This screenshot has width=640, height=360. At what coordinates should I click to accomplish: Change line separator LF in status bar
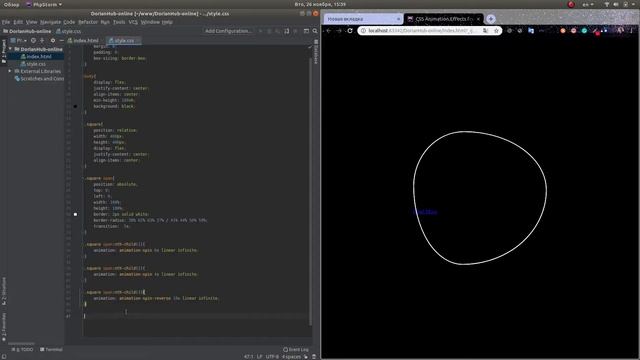coord(259,356)
